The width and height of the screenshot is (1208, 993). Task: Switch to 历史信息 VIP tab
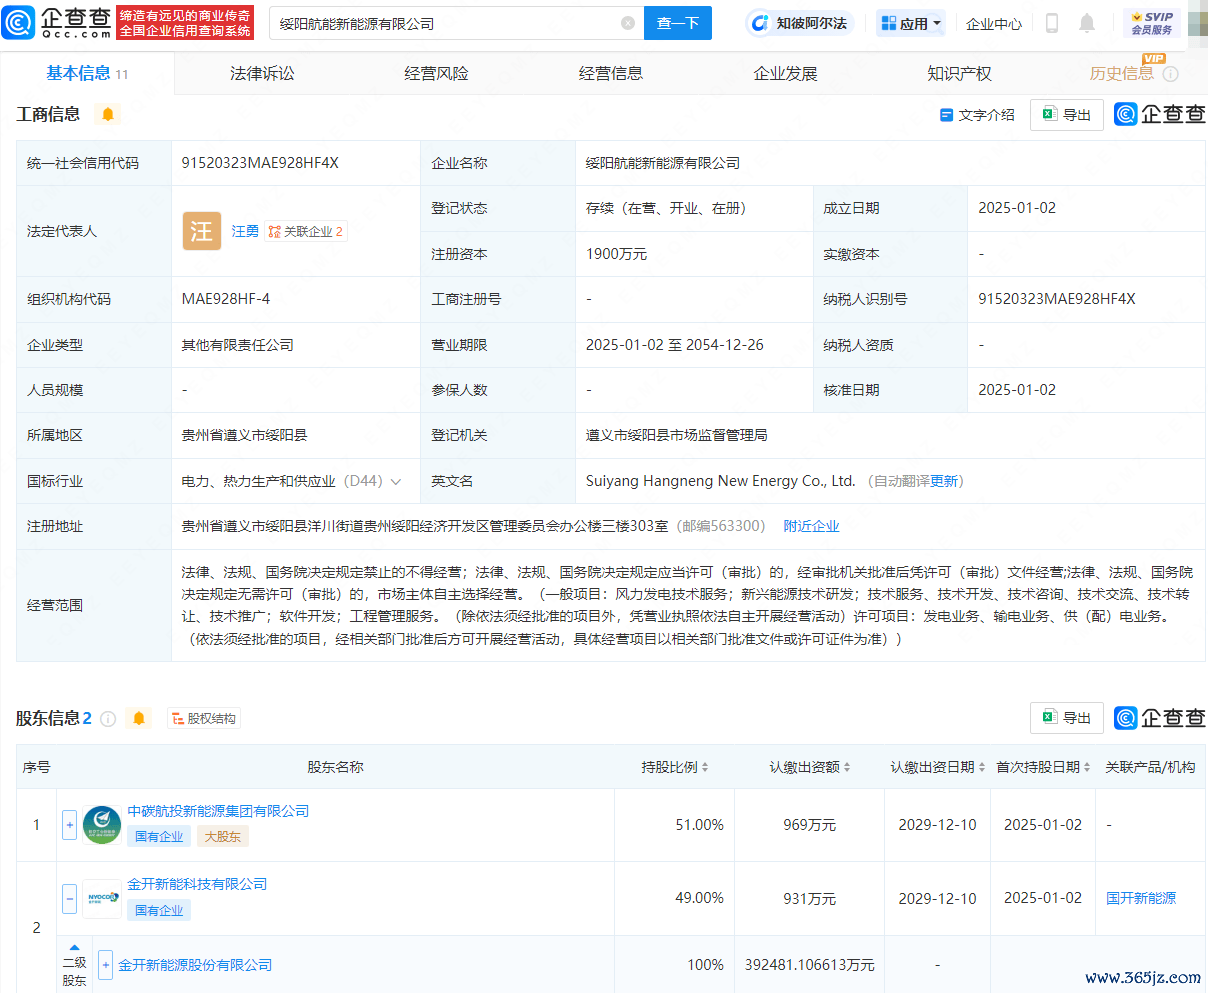tap(1122, 73)
